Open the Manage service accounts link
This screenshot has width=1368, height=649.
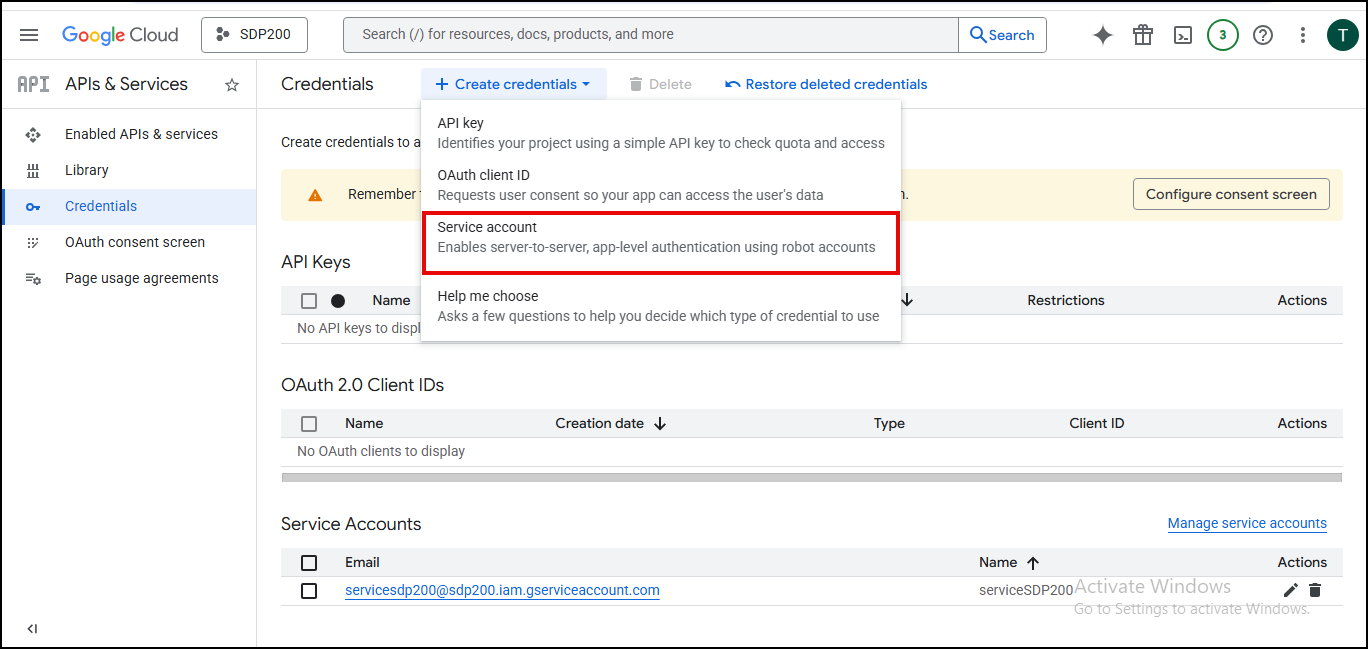1247,523
